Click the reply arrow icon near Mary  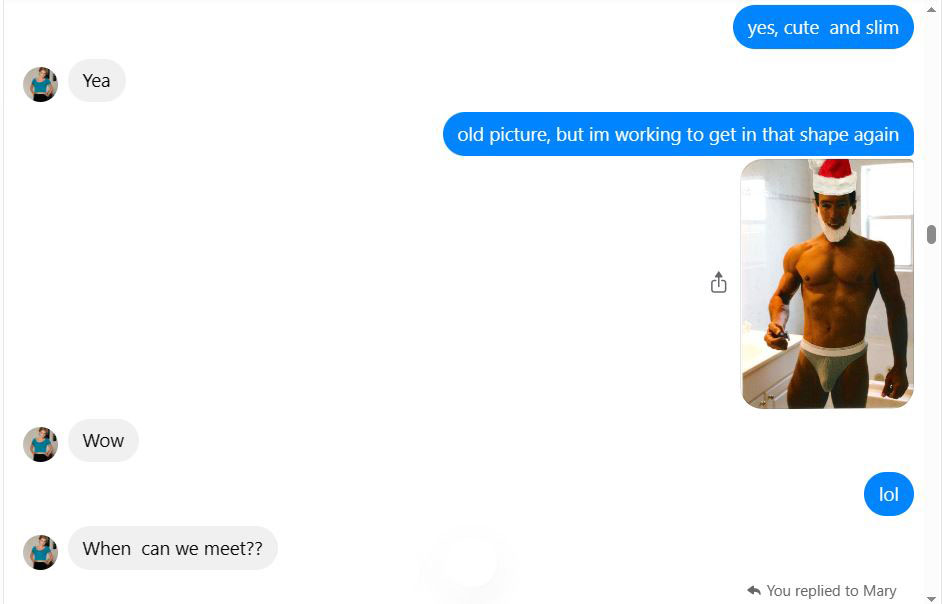(754, 590)
